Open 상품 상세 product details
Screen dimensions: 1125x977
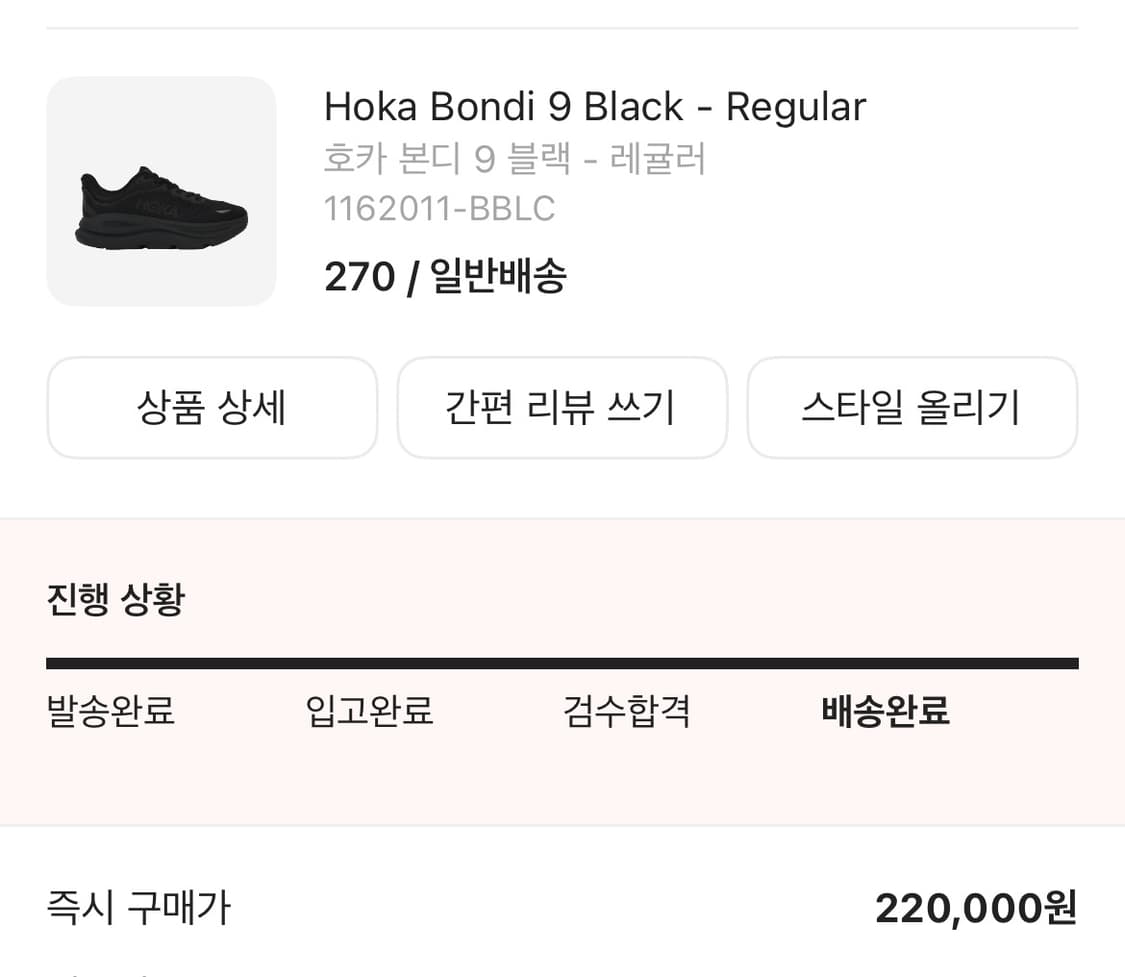click(212, 408)
